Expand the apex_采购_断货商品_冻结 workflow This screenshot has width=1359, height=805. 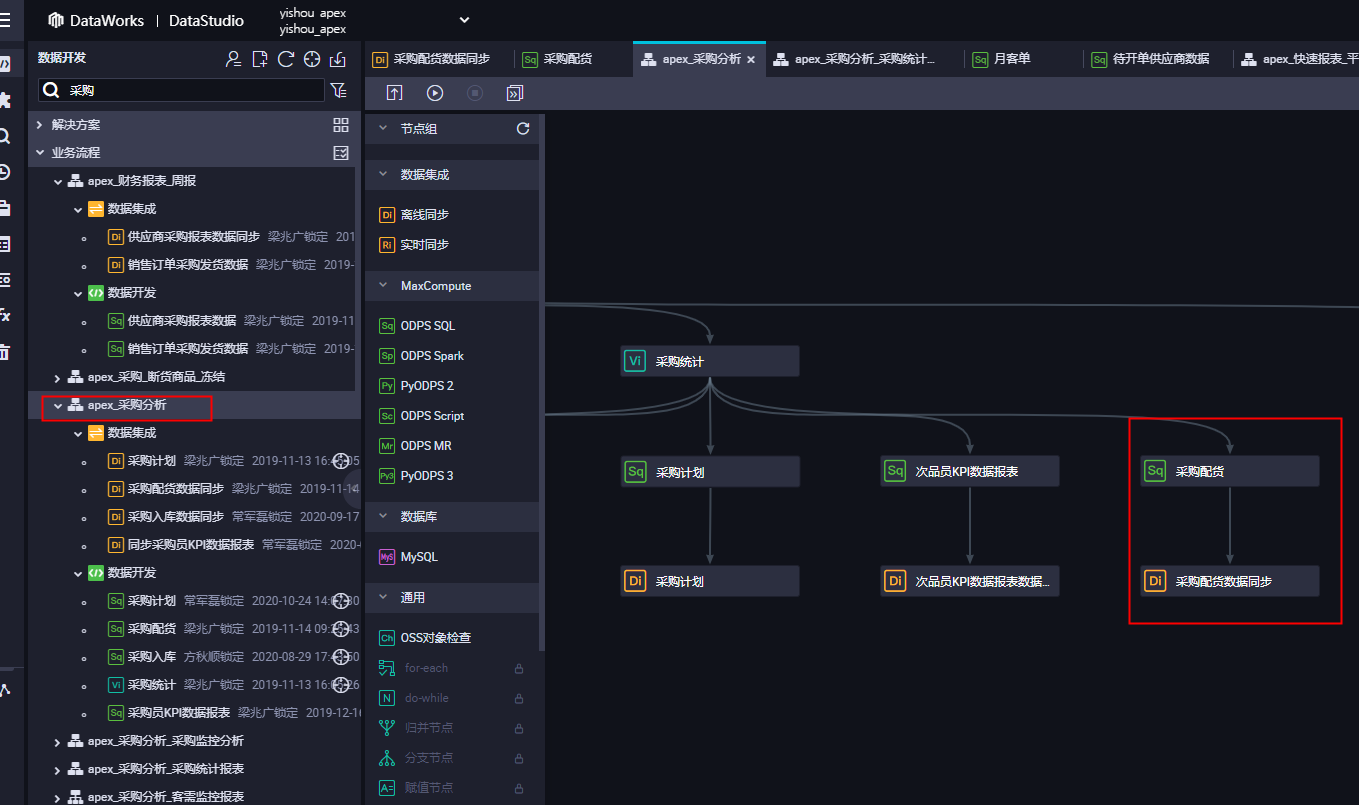point(58,377)
